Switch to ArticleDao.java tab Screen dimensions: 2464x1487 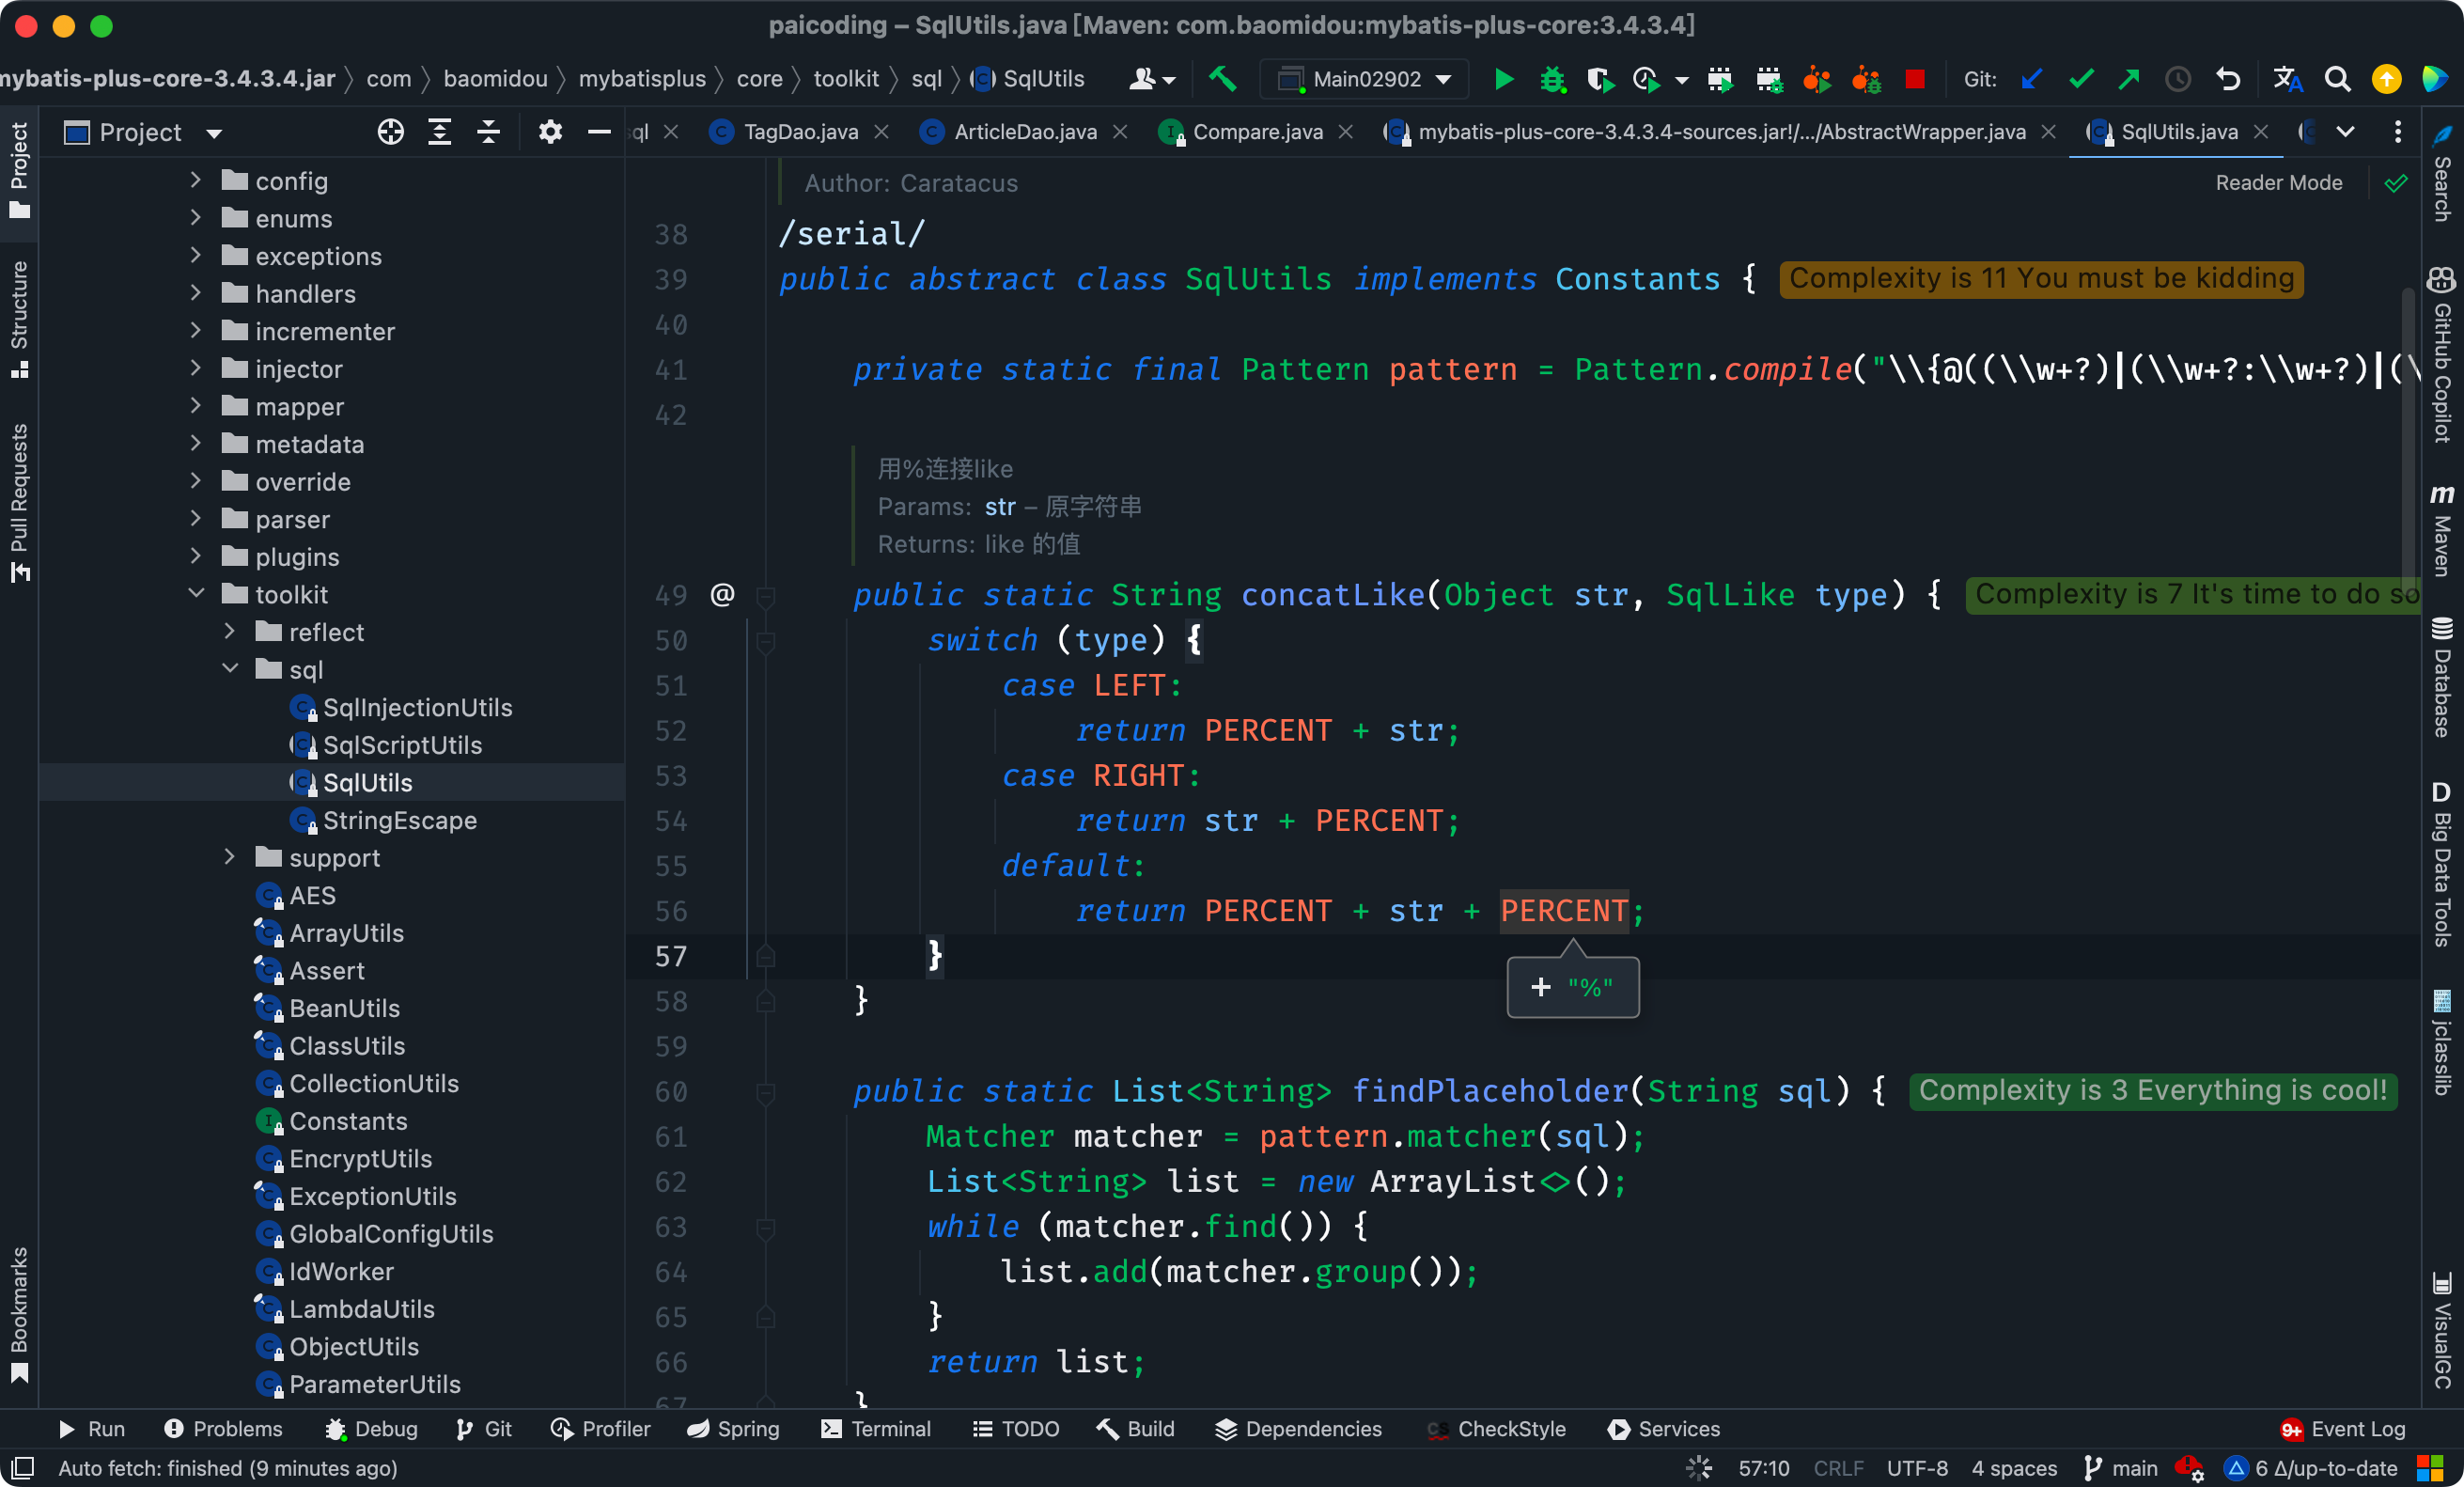[1024, 132]
